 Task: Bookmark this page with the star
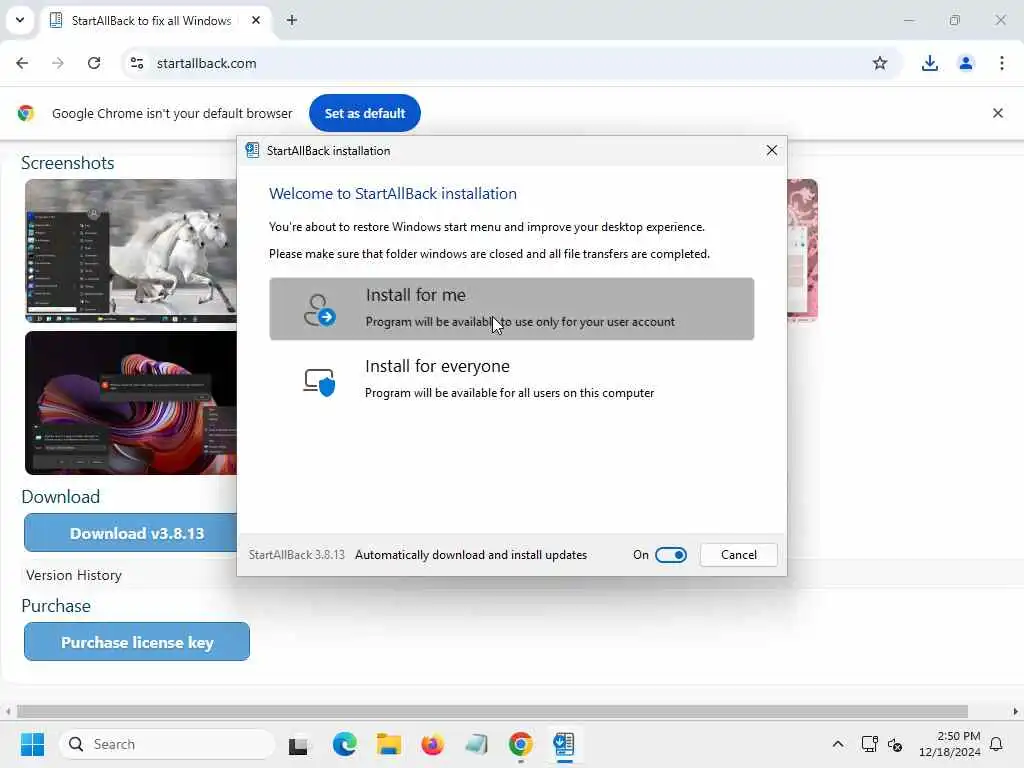880,63
